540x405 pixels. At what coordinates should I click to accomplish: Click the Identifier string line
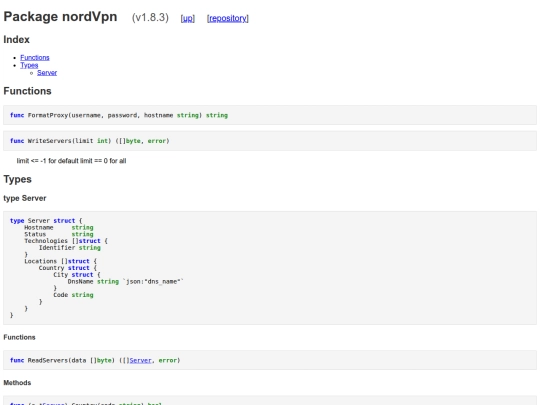pos(70,248)
